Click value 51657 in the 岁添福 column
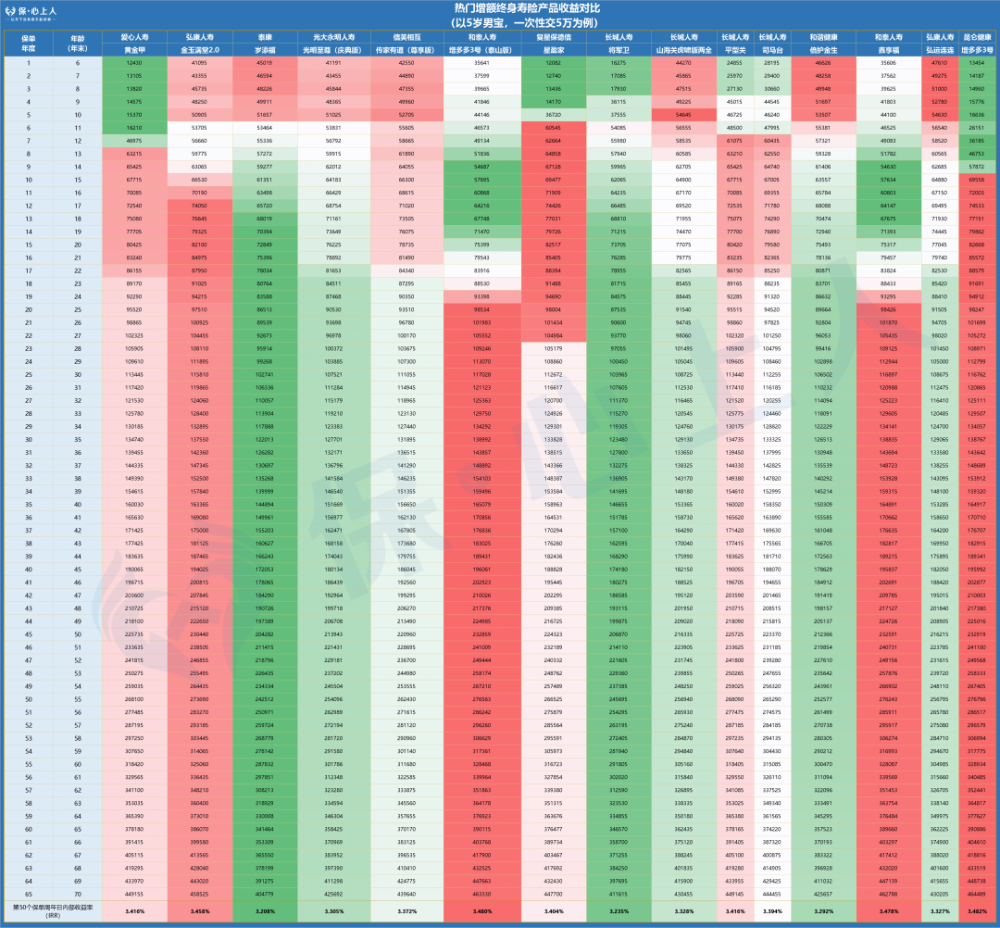The height and width of the screenshot is (928, 1000). pos(264,115)
